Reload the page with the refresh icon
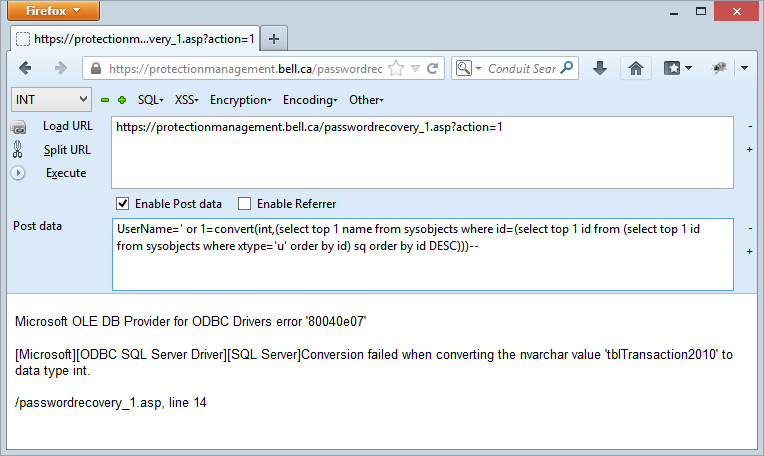 [432, 69]
